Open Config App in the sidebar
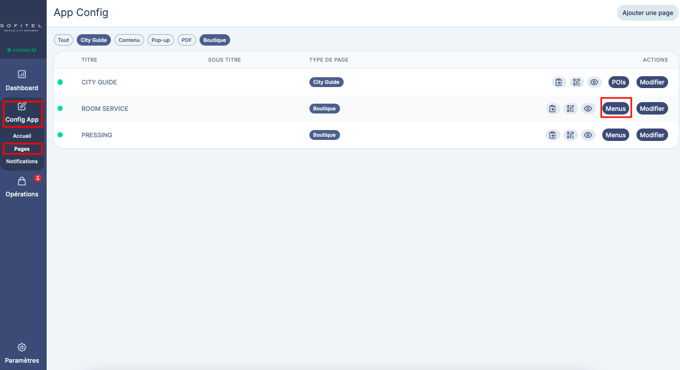Viewport: 680px width, 370px height. pos(22,113)
